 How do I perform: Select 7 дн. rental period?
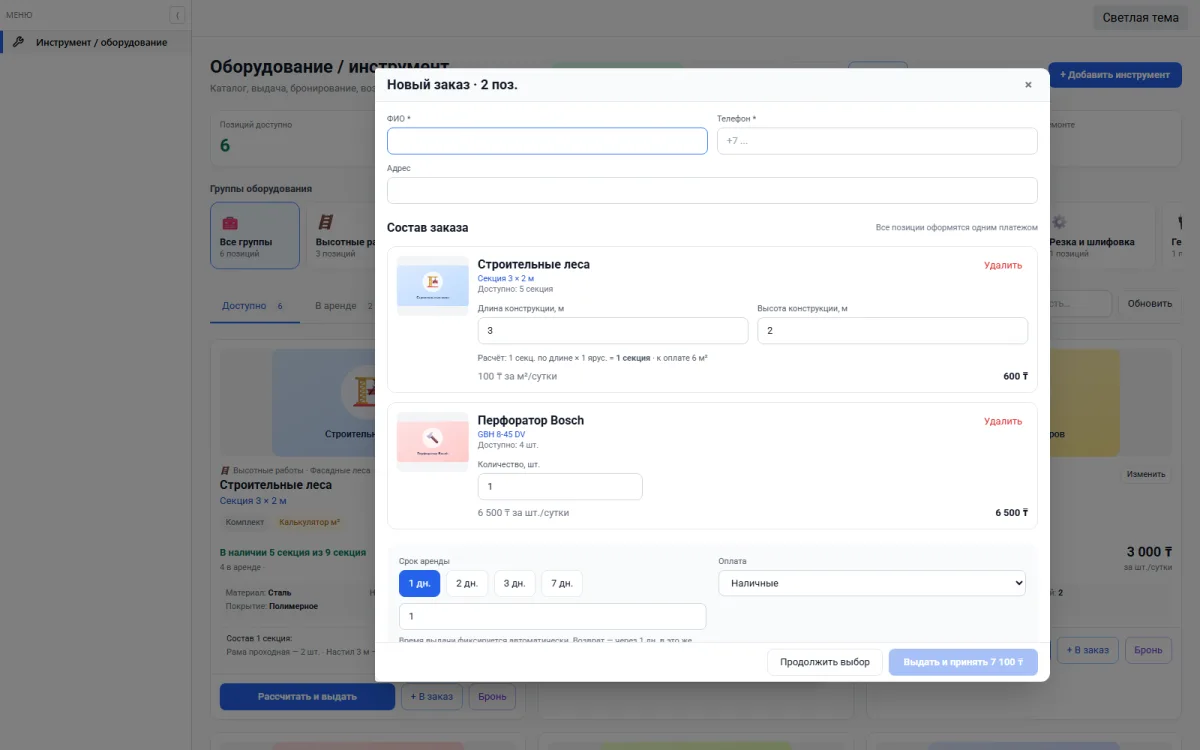(x=562, y=583)
